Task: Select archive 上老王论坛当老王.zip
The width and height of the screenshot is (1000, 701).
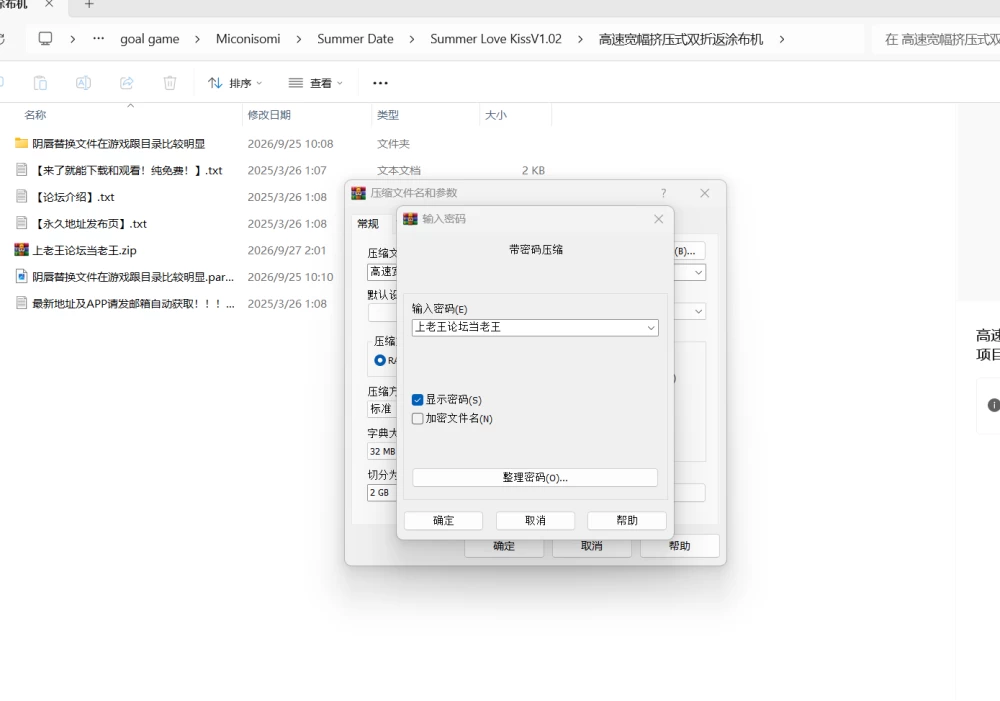Action: point(84,250)
